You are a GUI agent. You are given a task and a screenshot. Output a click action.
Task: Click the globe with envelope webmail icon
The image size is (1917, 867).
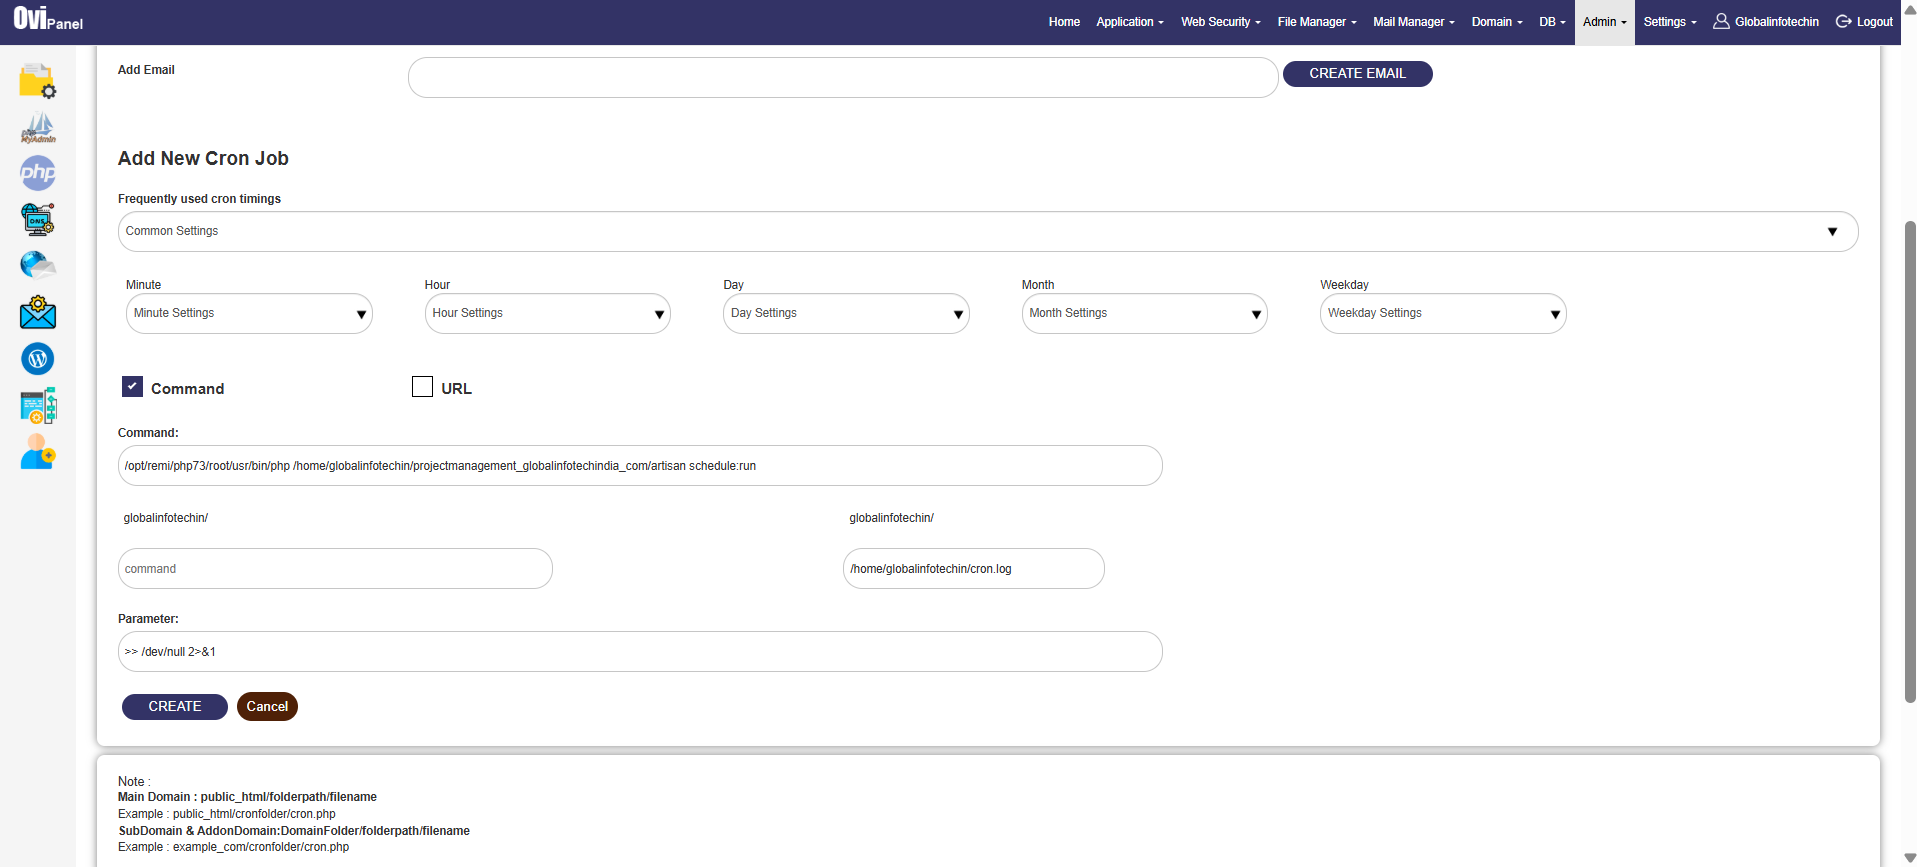[x=38, y=265]
